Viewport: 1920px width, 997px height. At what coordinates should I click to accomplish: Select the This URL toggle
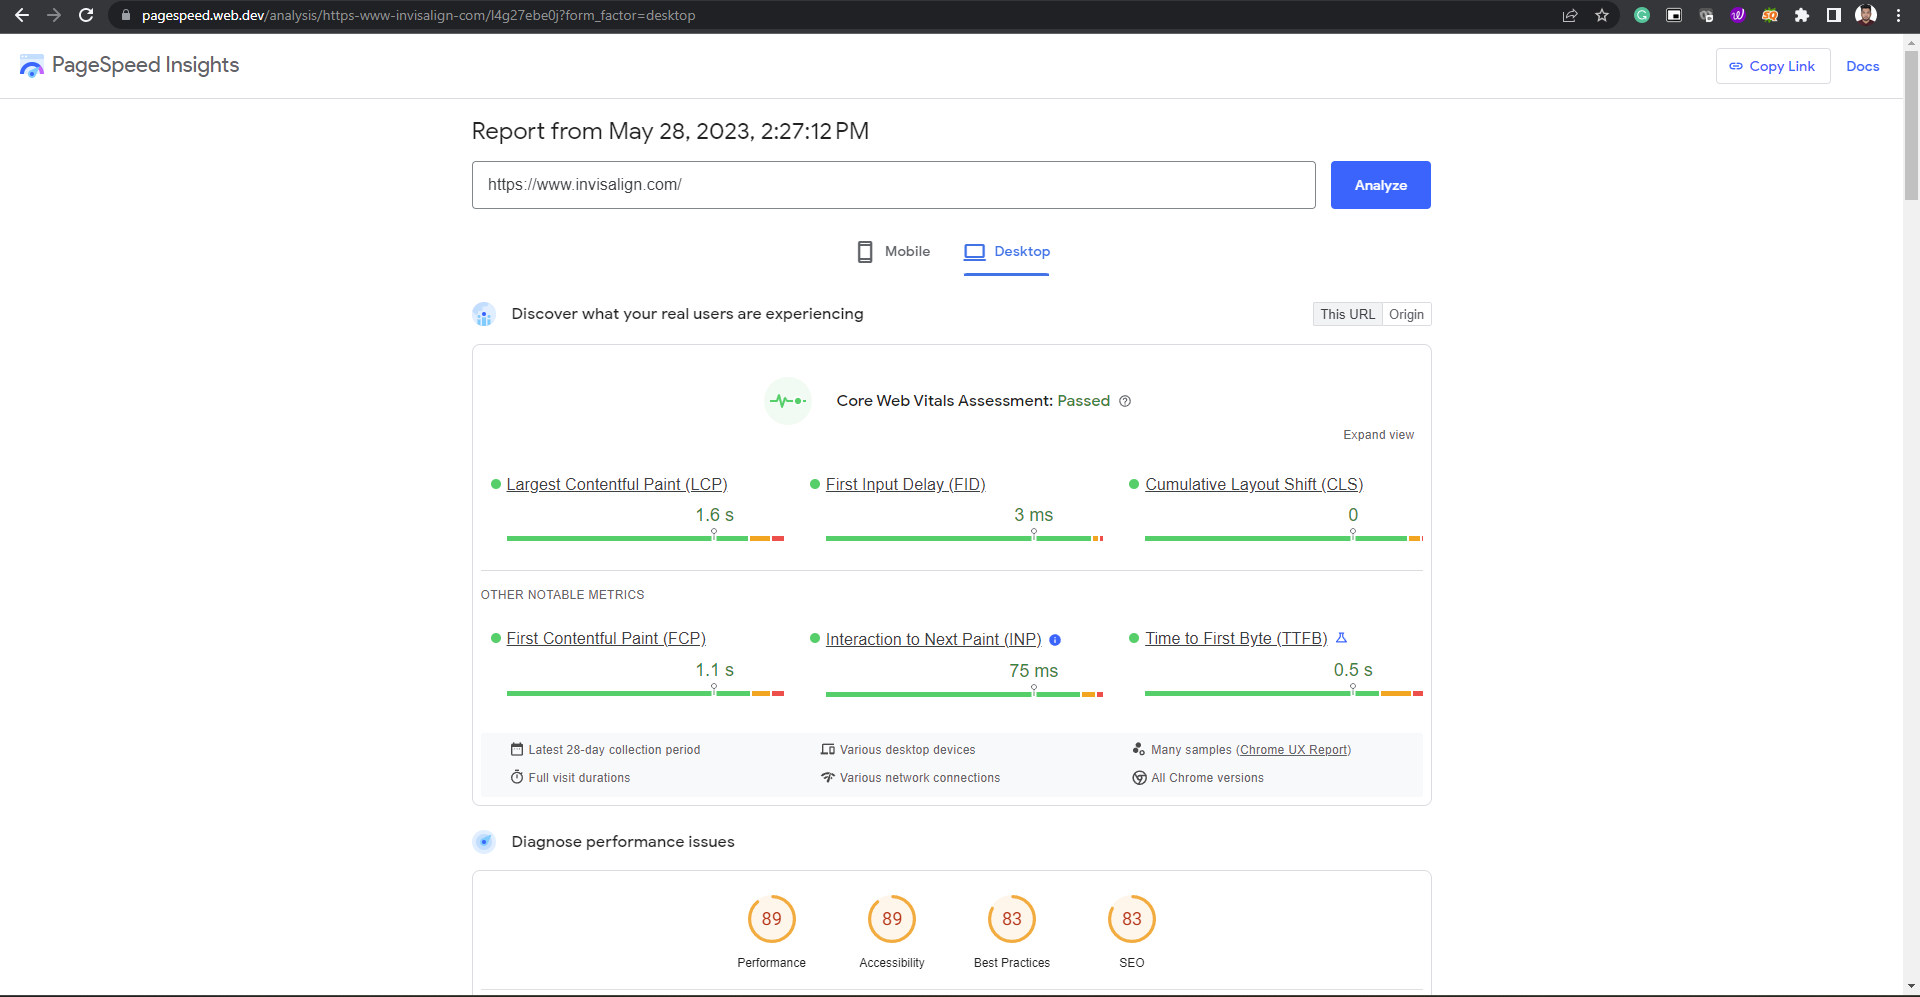coord(1347,314)
